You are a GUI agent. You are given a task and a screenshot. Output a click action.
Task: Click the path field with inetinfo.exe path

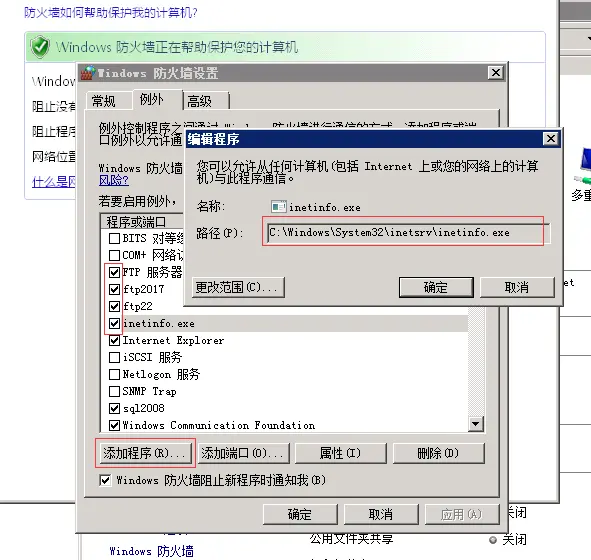point(409,233)
